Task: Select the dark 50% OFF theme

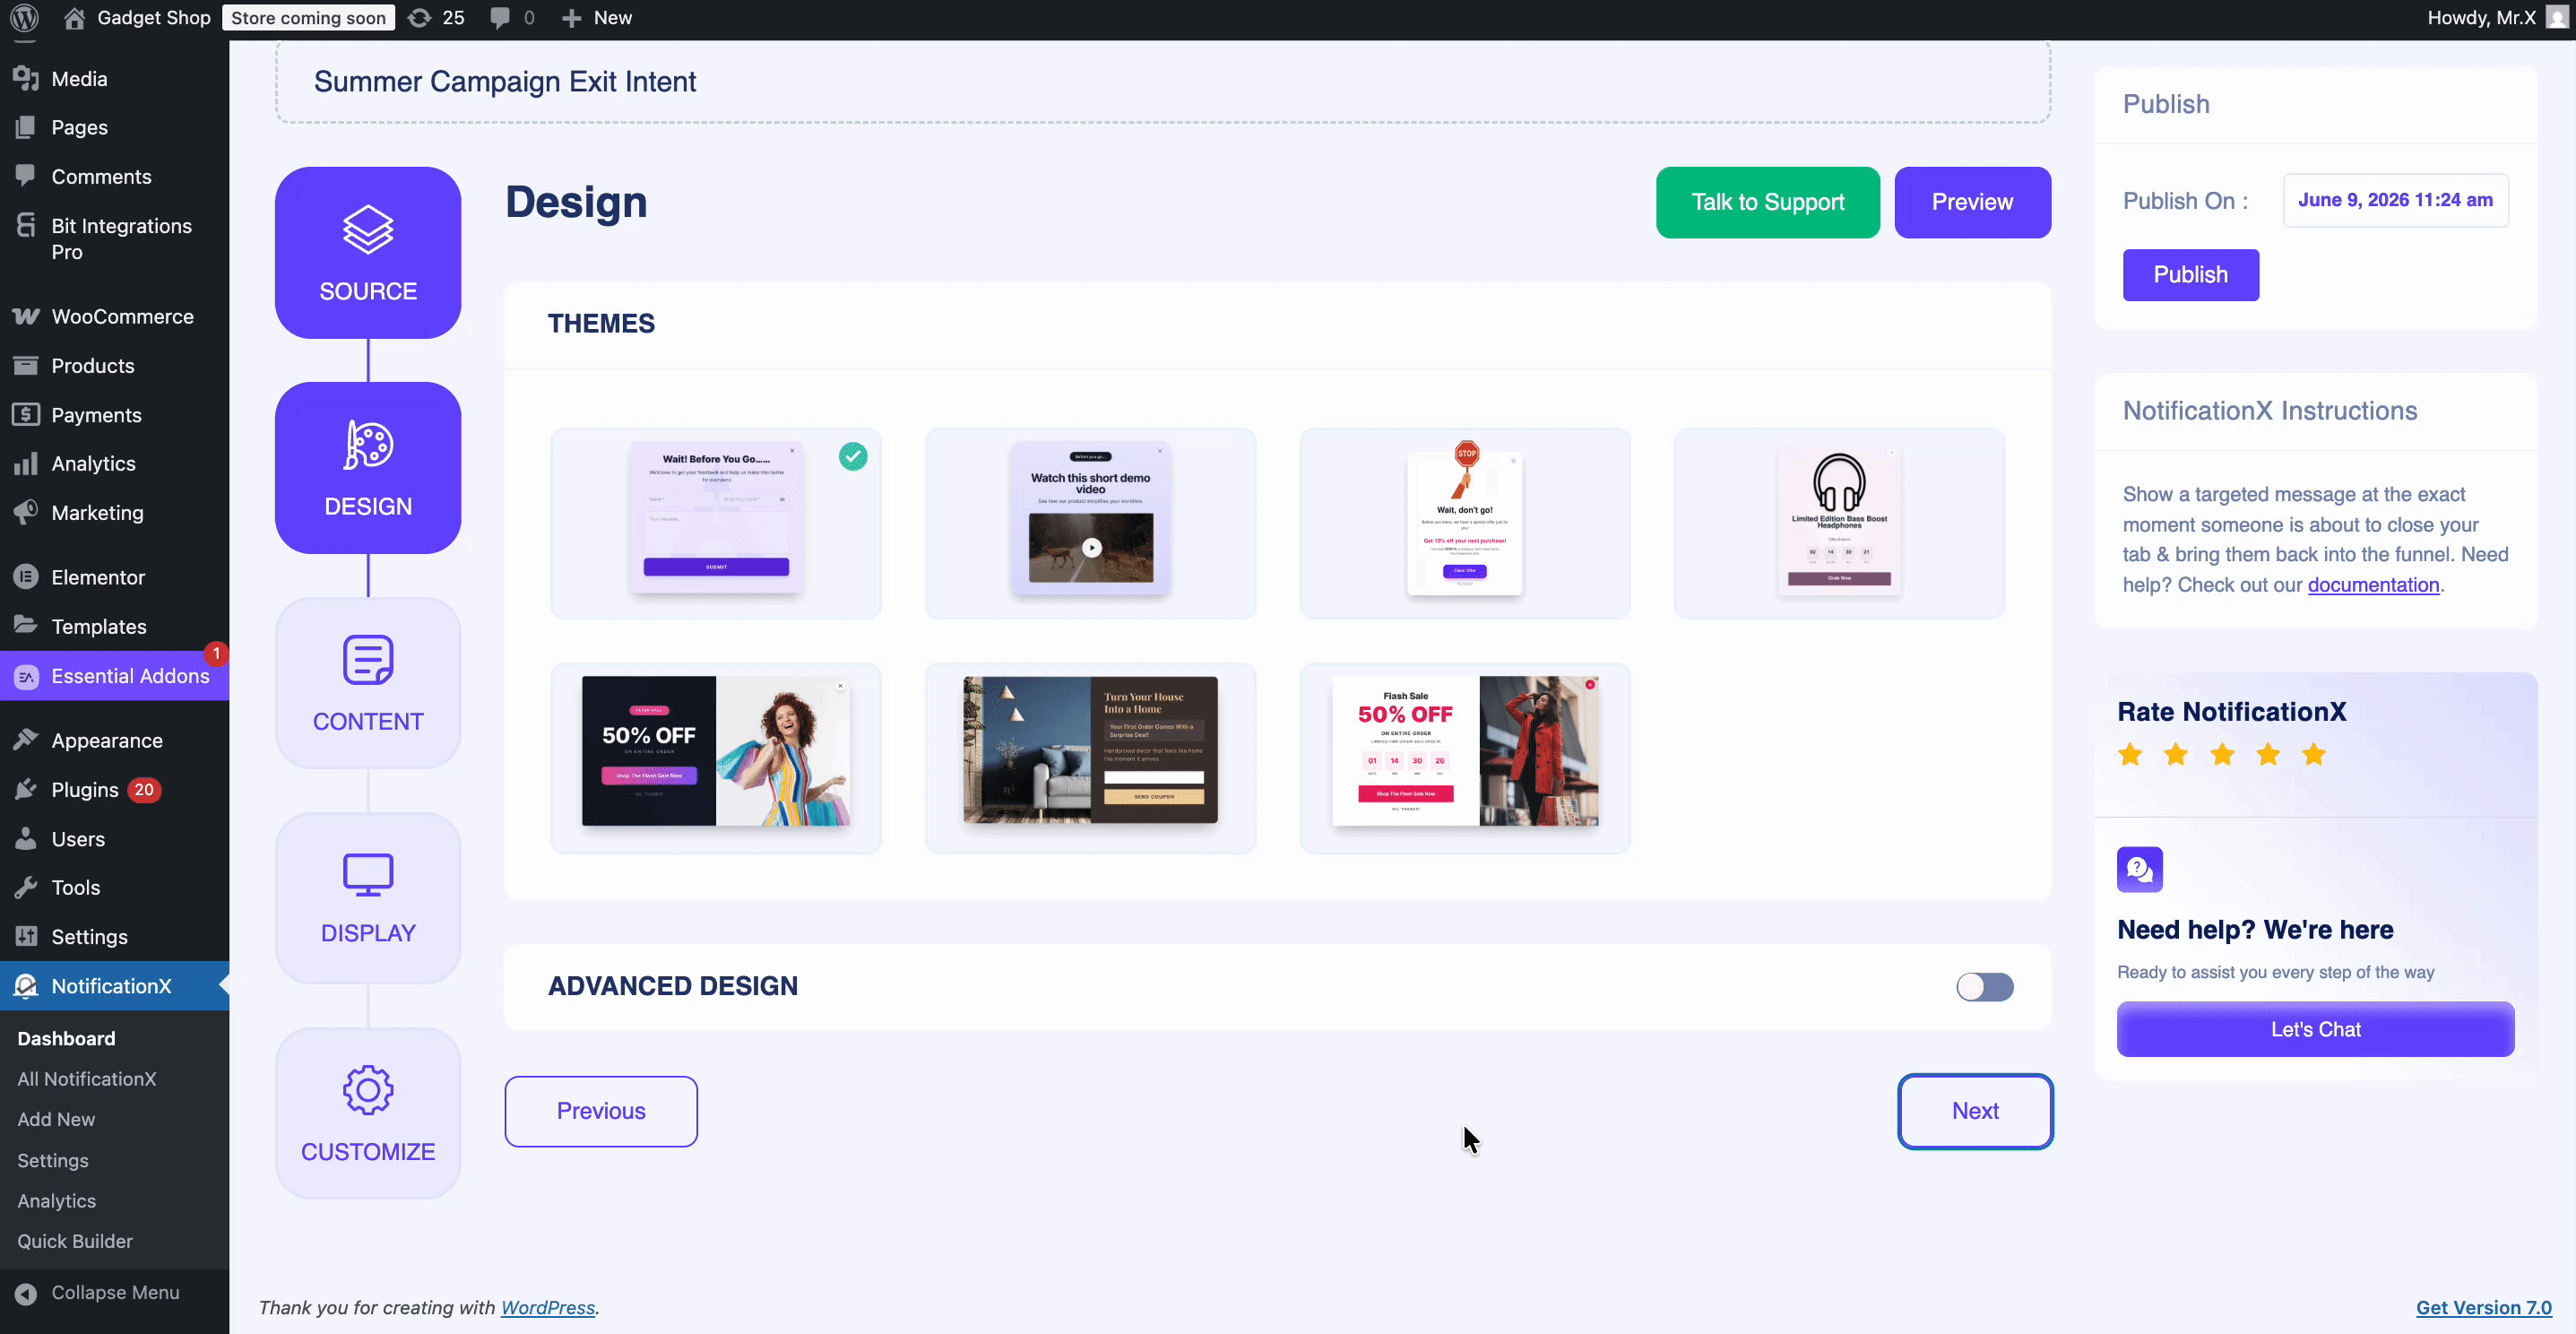Action: [x=716, y=758]
